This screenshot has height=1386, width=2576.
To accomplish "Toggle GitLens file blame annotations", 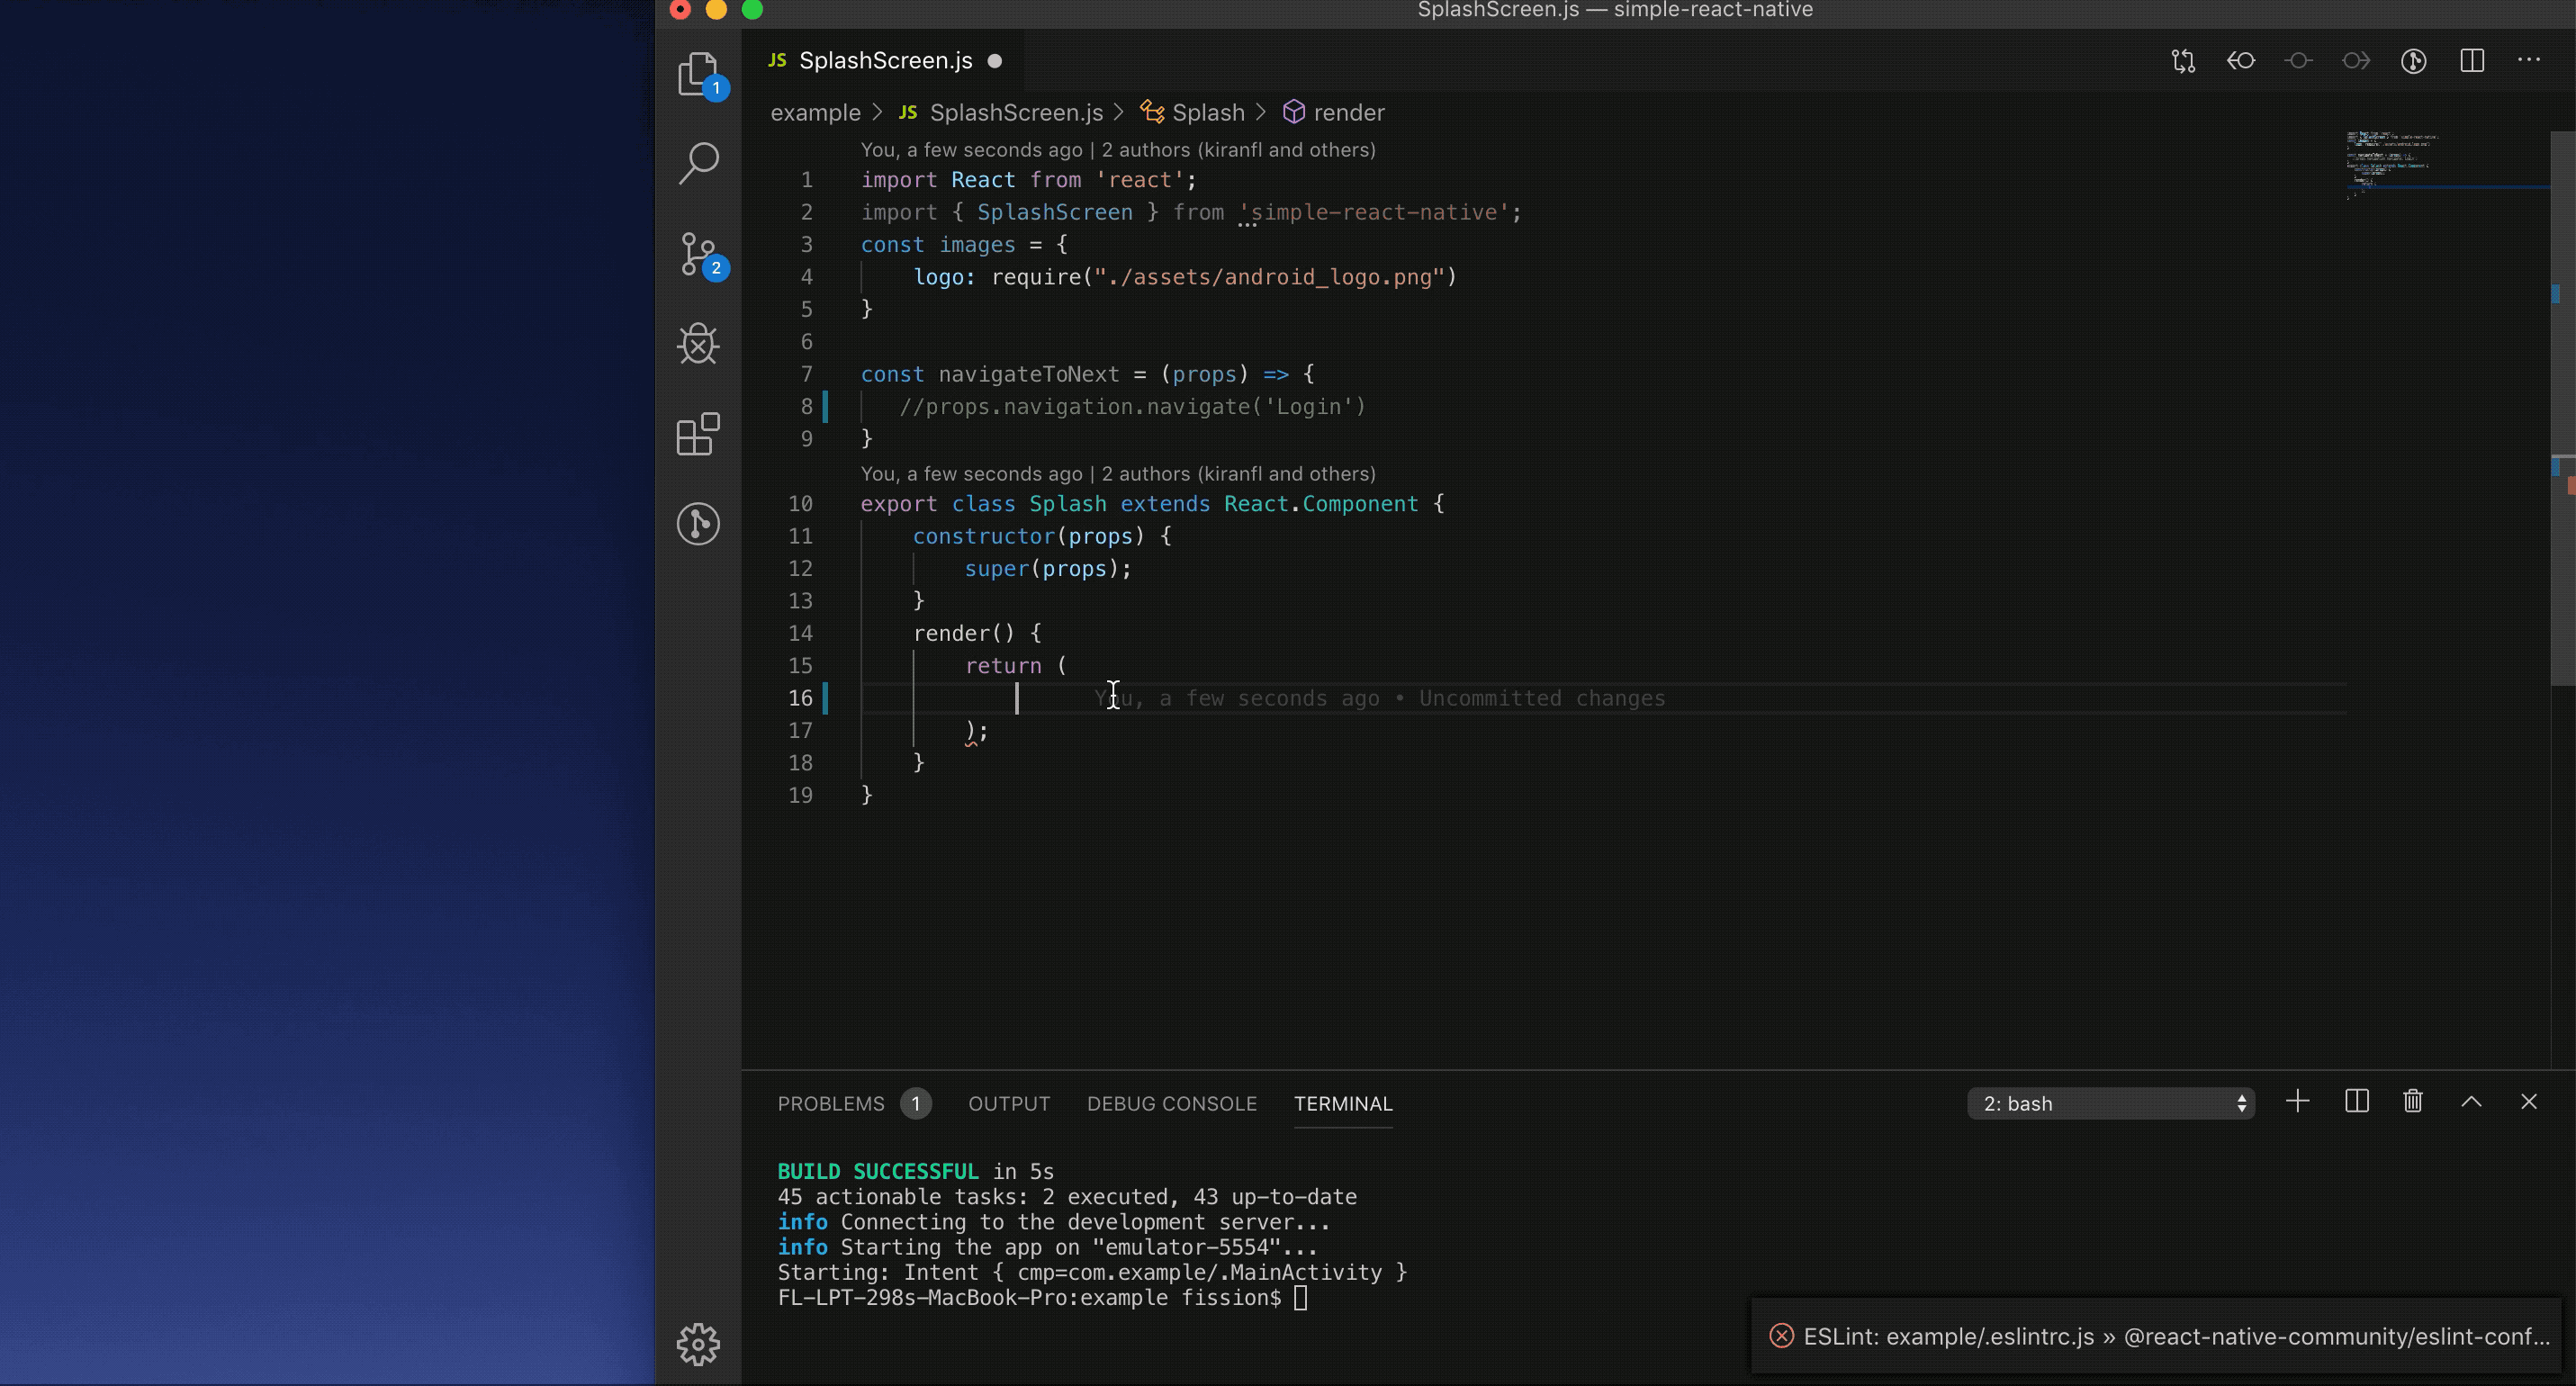I will pos(2414,61).
